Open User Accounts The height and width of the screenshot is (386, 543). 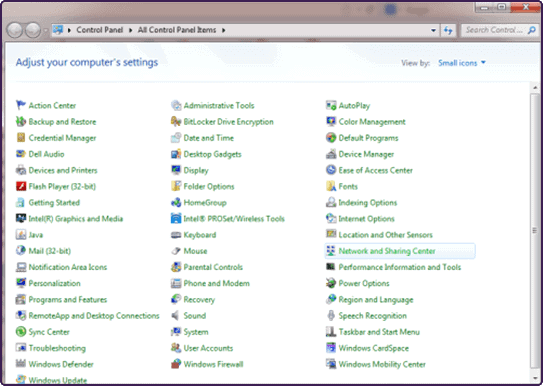point(208,348)
